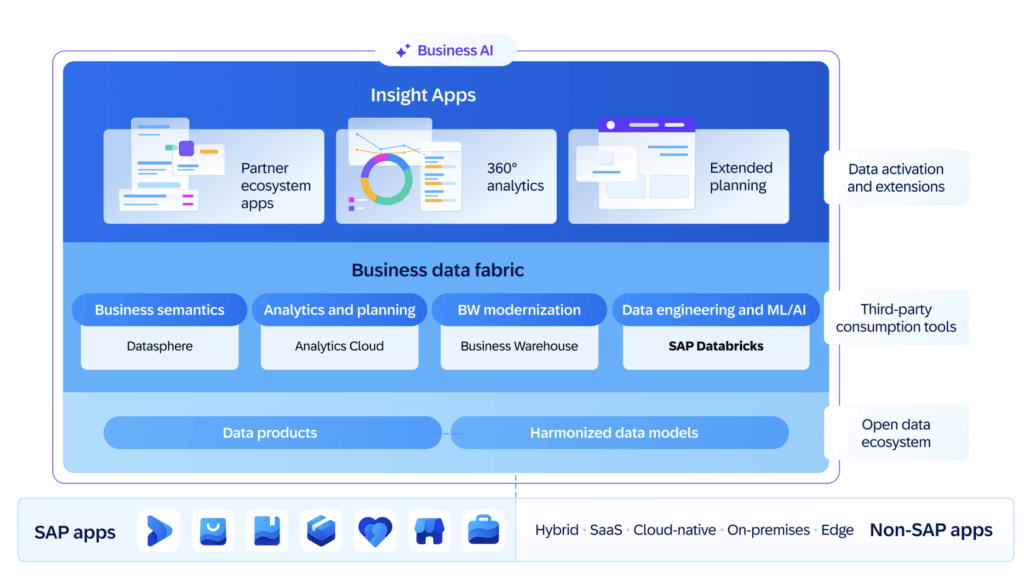Click the Harmonized data models button
Viewport: 1024px width, 578px height.
pos(614,433)
